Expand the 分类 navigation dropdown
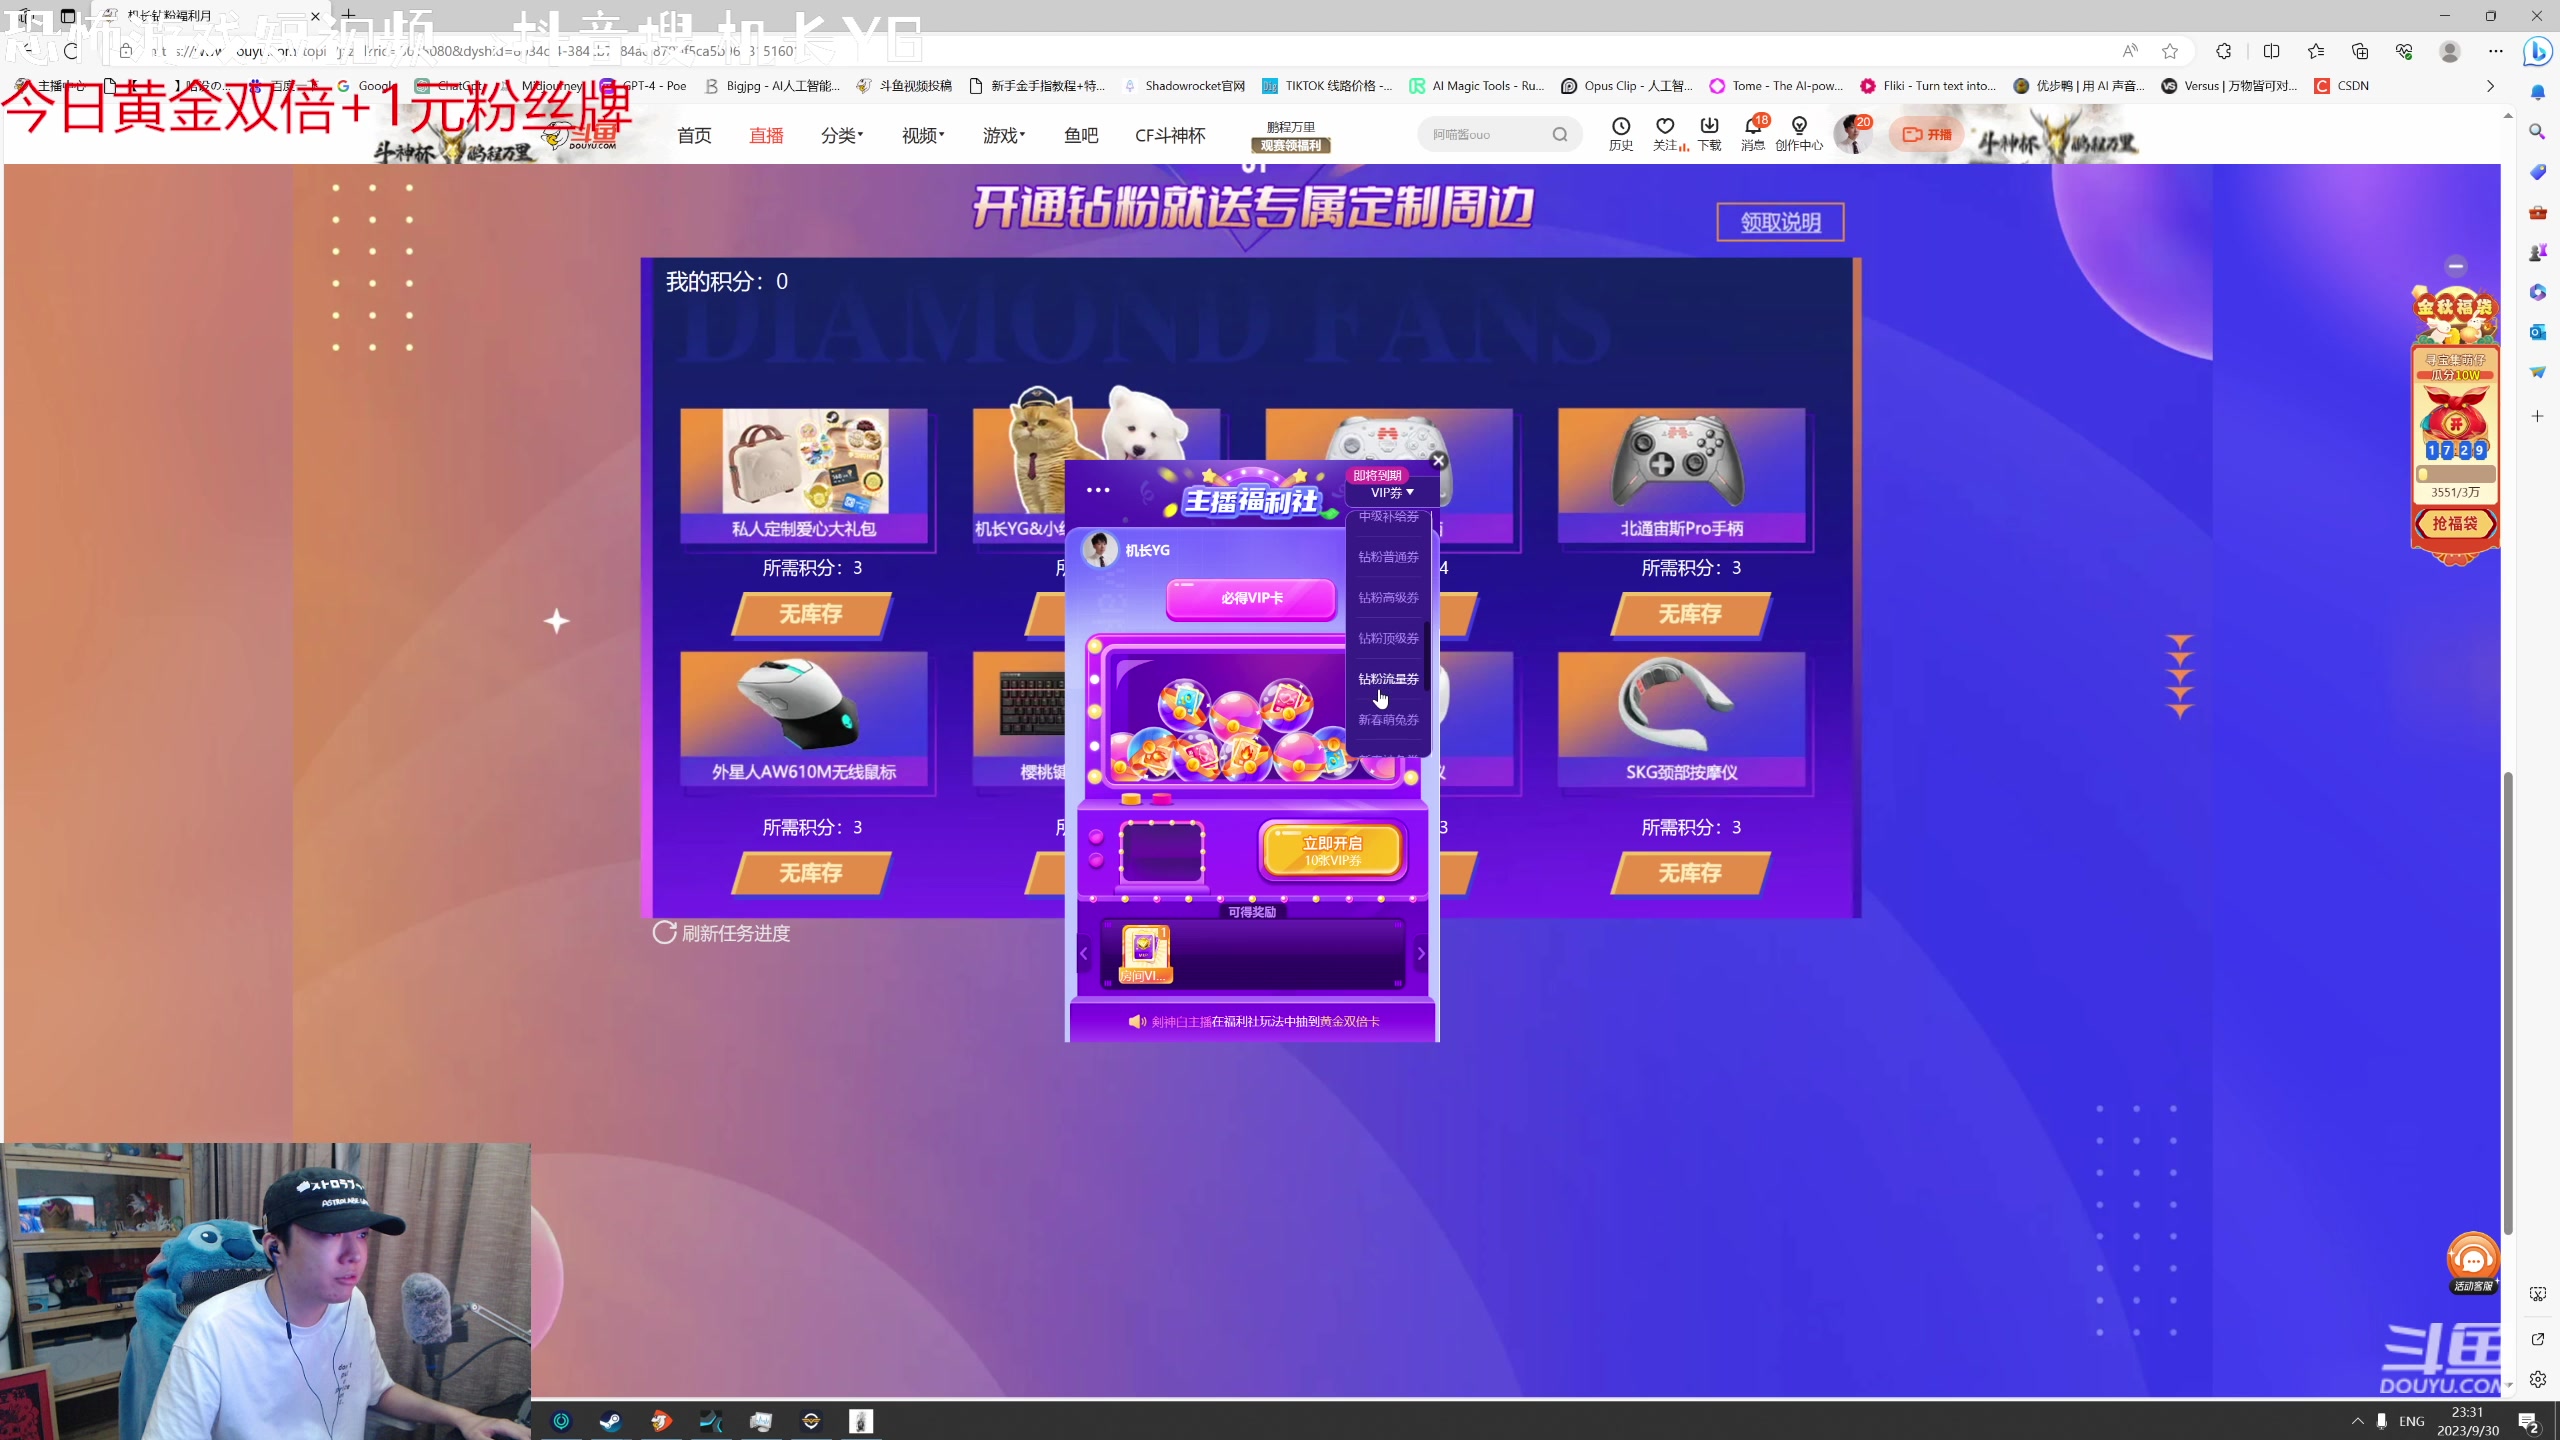The width and height of the screenshot is (2560, 1440). (841, 135)
